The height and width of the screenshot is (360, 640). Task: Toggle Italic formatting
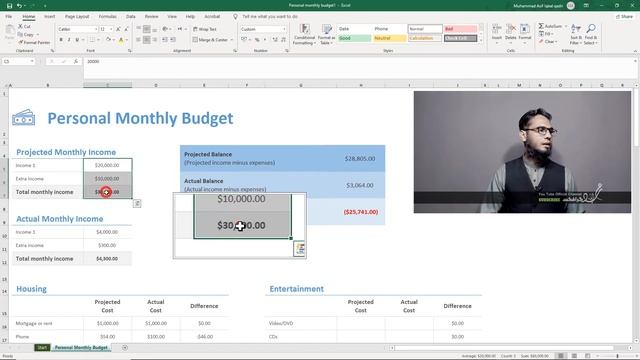[x=69, y=40]
